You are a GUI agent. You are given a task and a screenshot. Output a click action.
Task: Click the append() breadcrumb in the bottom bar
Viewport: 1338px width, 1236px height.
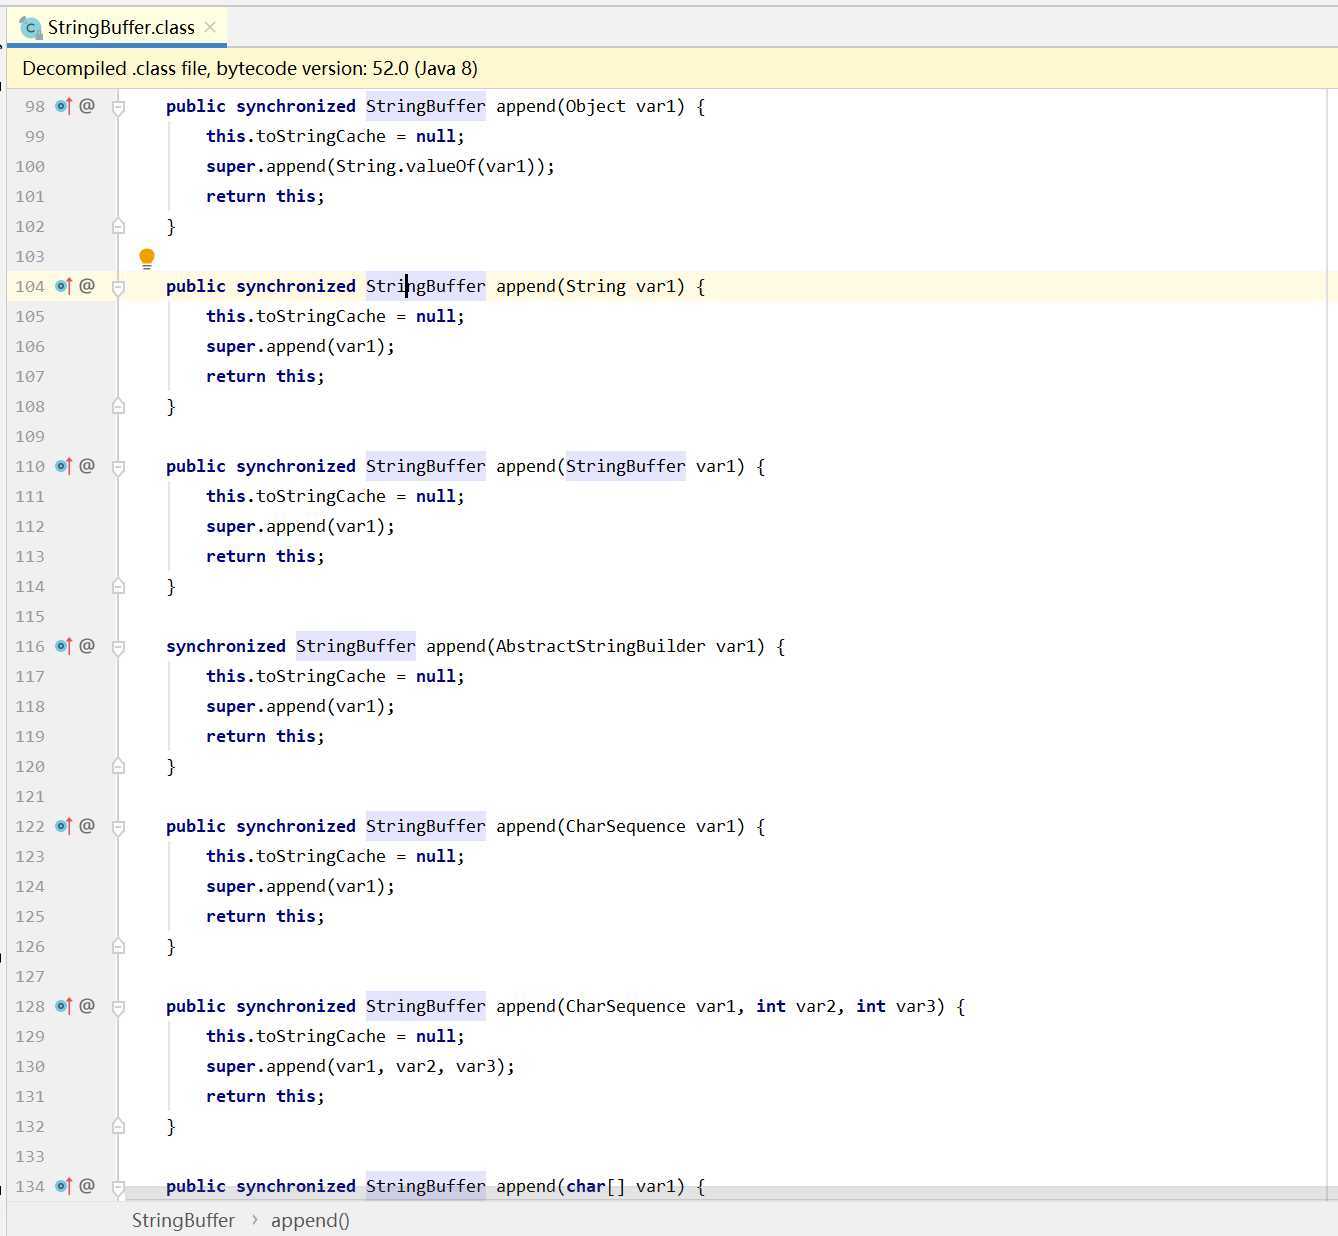[x=310, y=1220]
